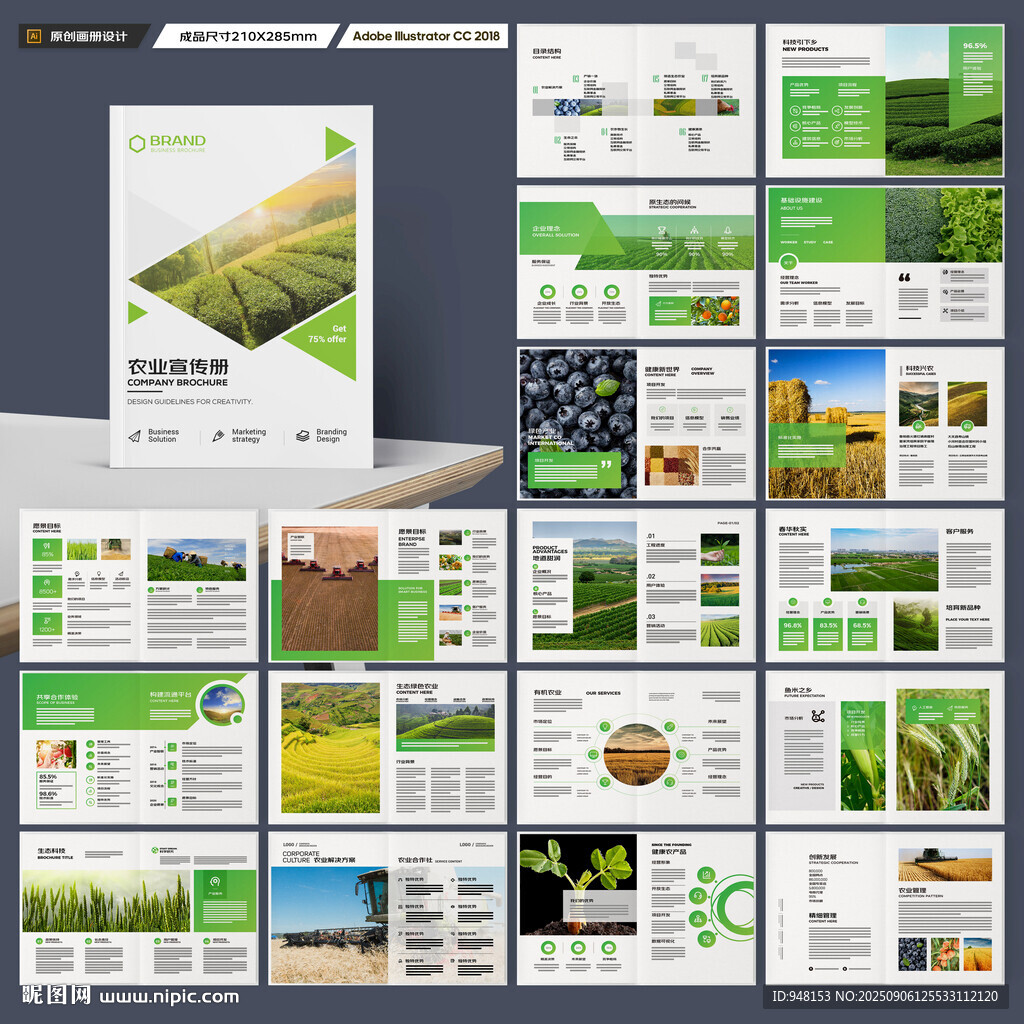Click the 春华秋实 heading

click(793, 529)
